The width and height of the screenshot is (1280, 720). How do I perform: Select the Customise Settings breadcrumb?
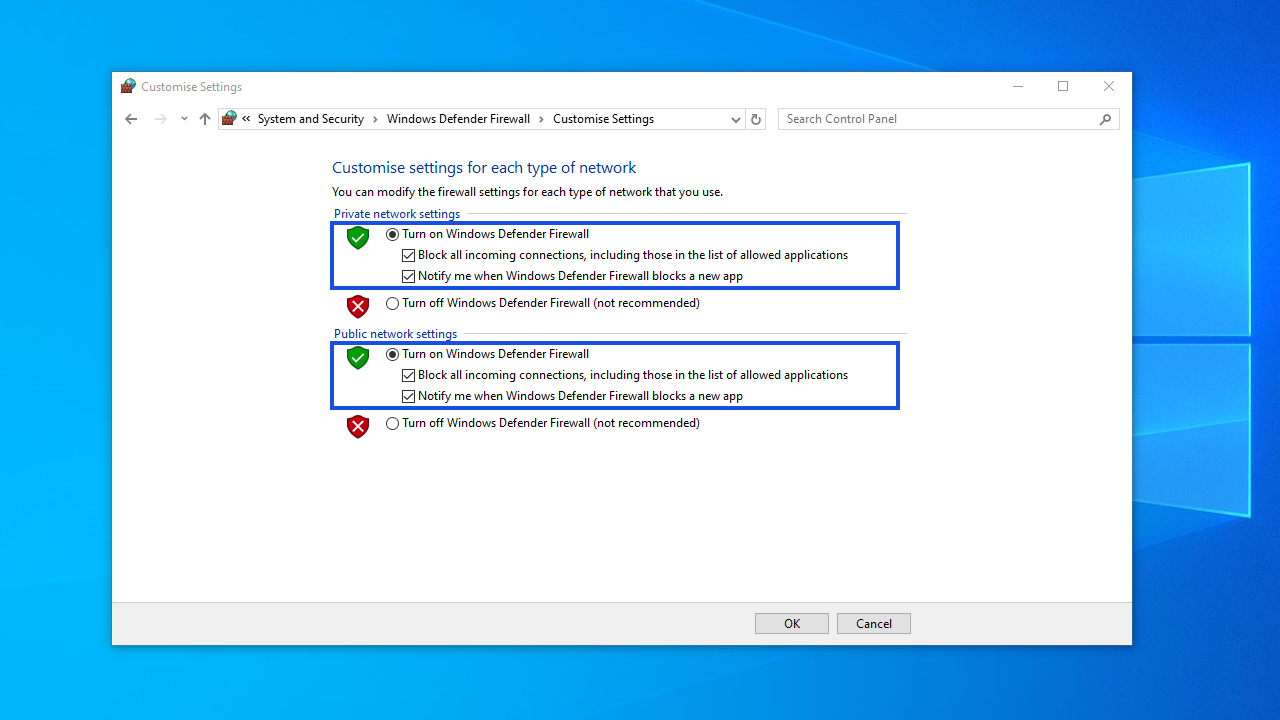point(603,119)
